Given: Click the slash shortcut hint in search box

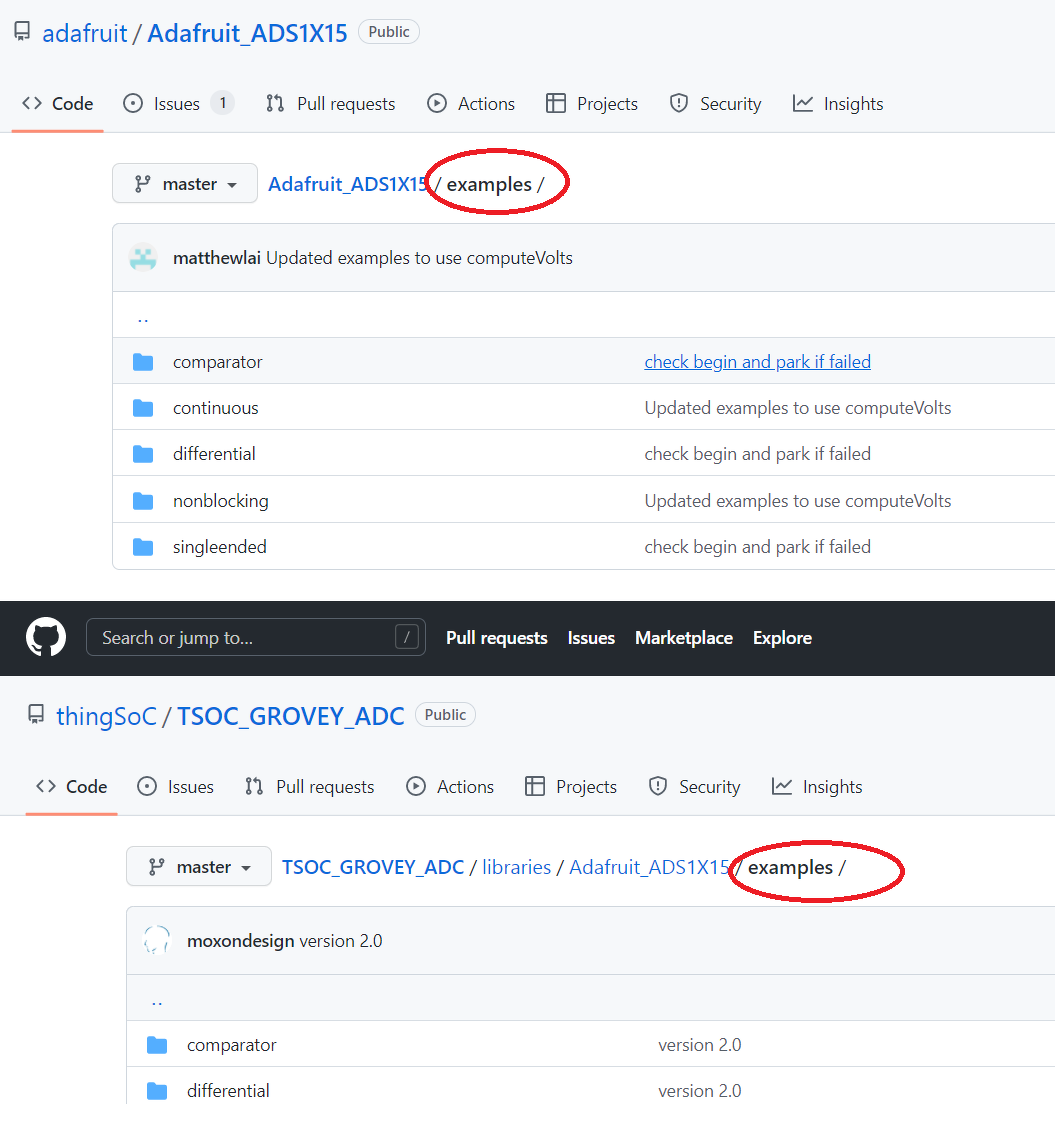Looking at the screenshot, I should point(407,637).
